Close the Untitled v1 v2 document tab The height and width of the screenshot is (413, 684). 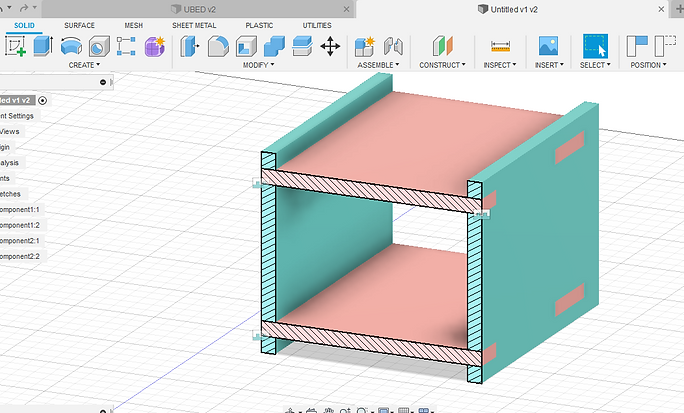(x=661, y=9)
